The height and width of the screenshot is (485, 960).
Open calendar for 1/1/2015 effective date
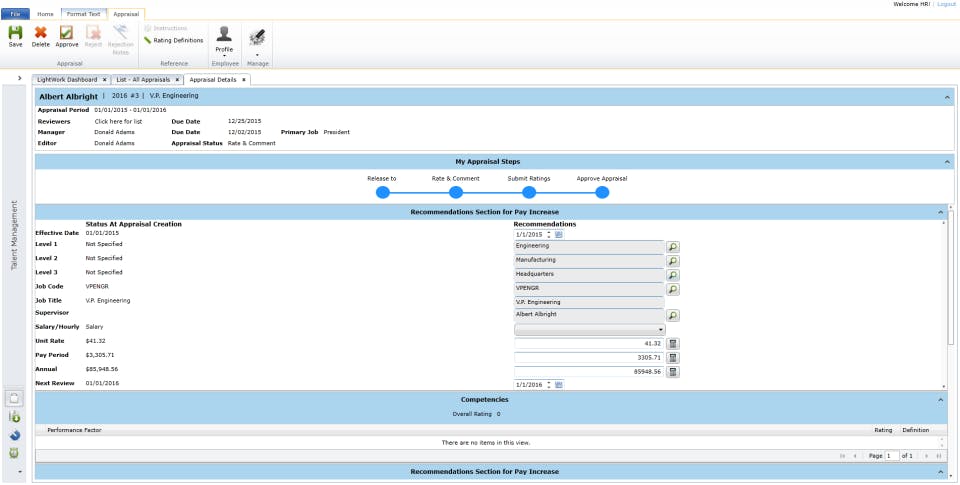pyautogui.click(x=559, y=235)
